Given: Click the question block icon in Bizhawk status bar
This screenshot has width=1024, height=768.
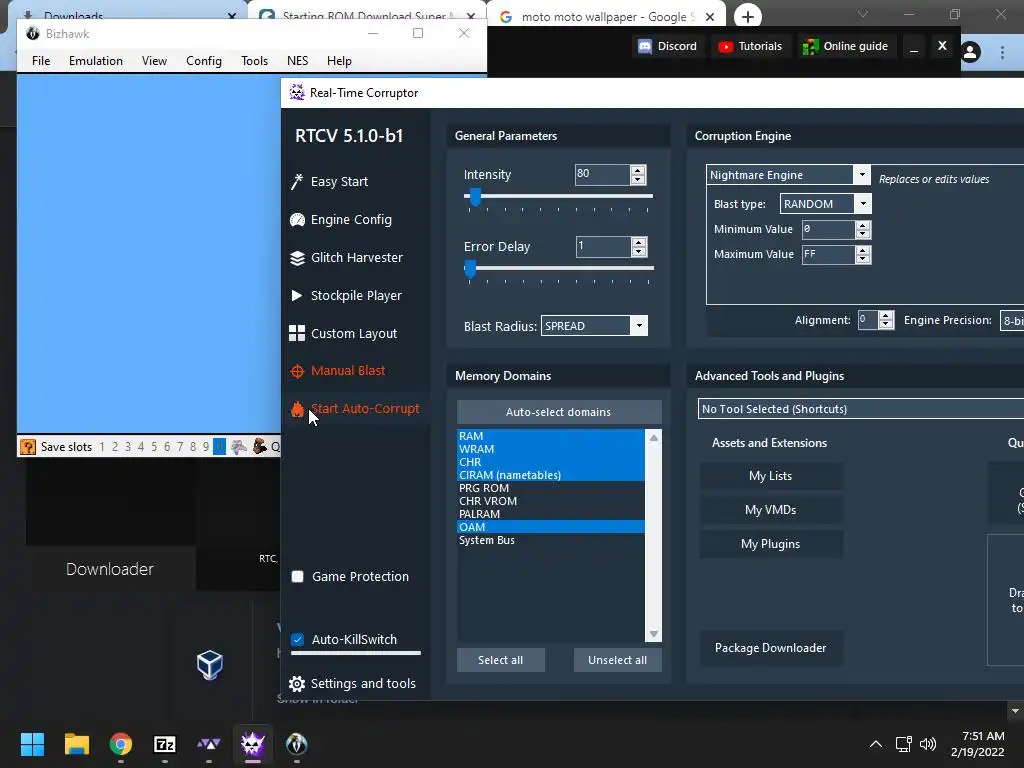Looking at the screenshot, I should (x=28, y=447).
